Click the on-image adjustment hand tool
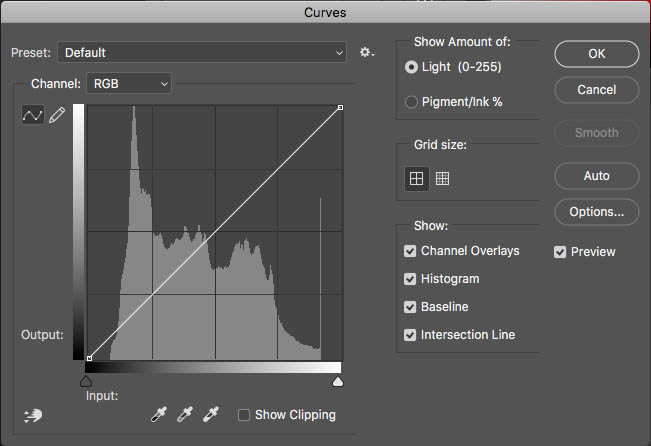This screenshot has width=651, height=446. 33,415
